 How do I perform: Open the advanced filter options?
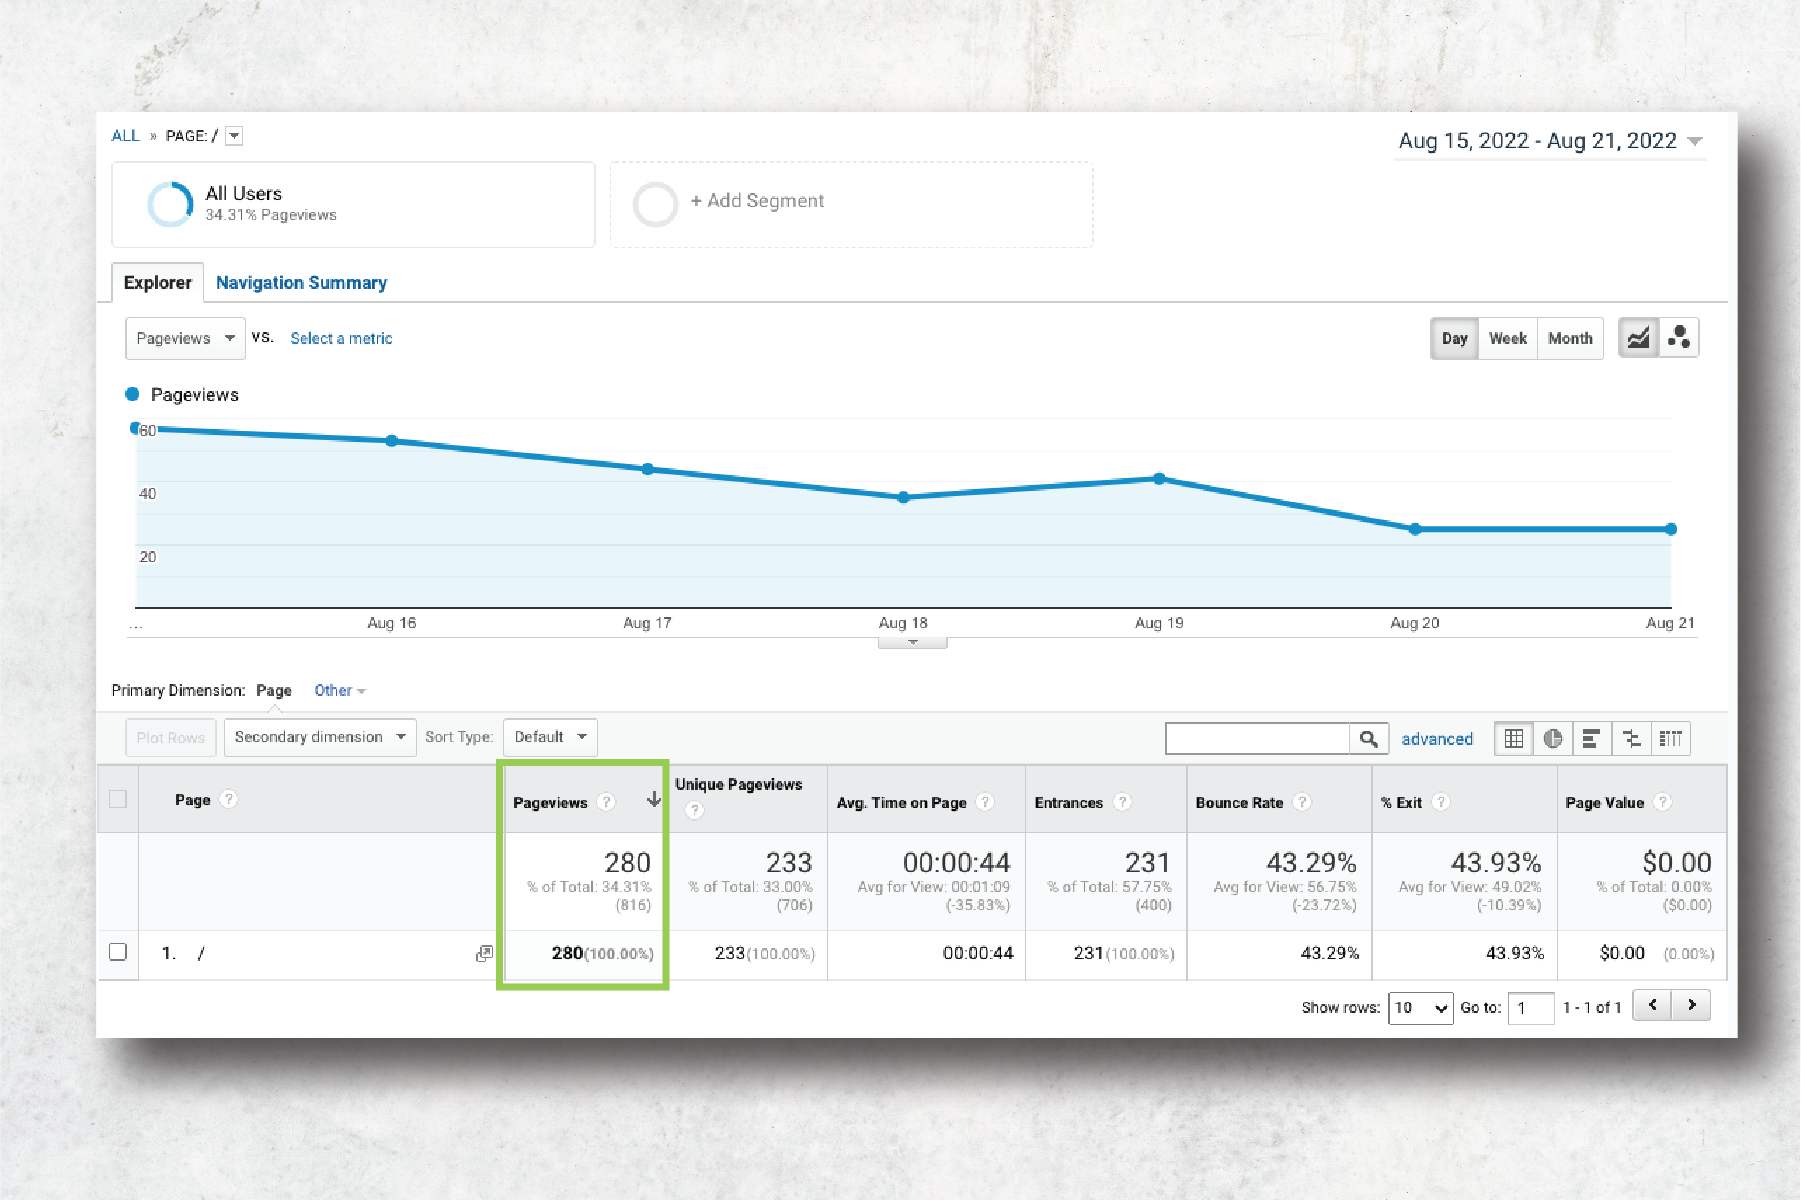click(x=1437, y=739)
